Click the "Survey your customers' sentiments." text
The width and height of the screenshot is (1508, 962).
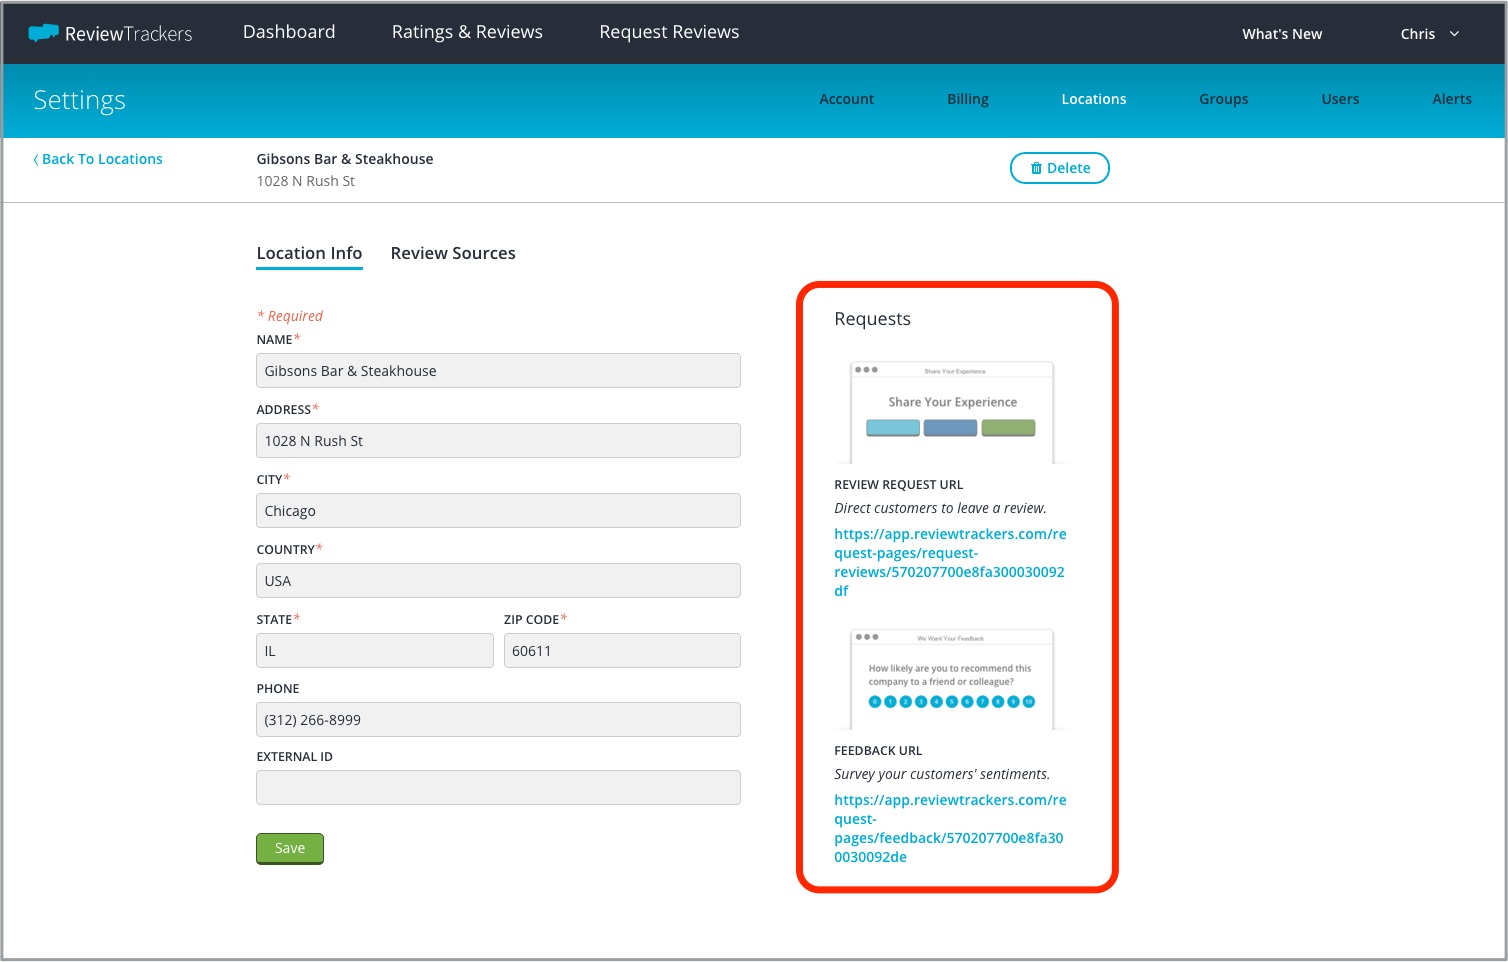pyautogui.click(x=942, y=774)
